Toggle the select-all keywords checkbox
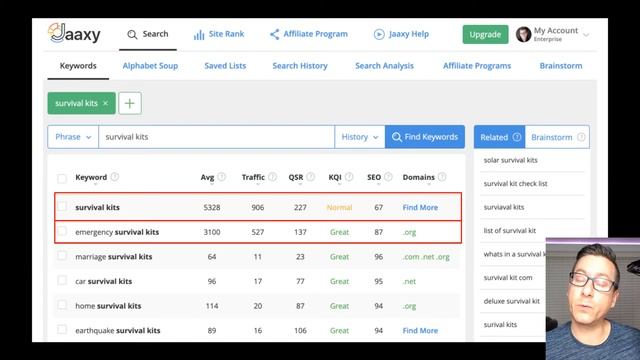The image size is (640, 360). (62, 178)
